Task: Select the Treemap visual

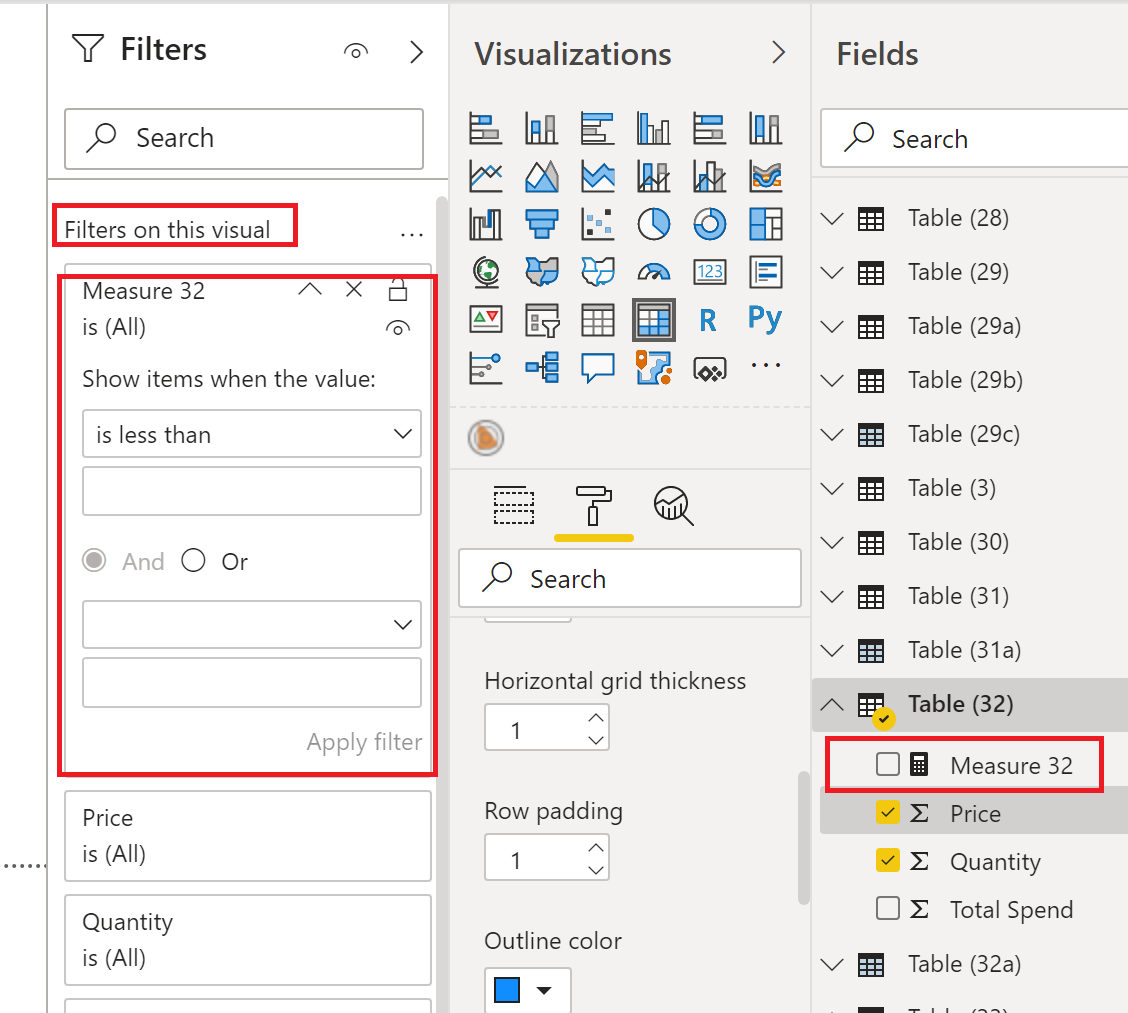Action: click(765, 224)
